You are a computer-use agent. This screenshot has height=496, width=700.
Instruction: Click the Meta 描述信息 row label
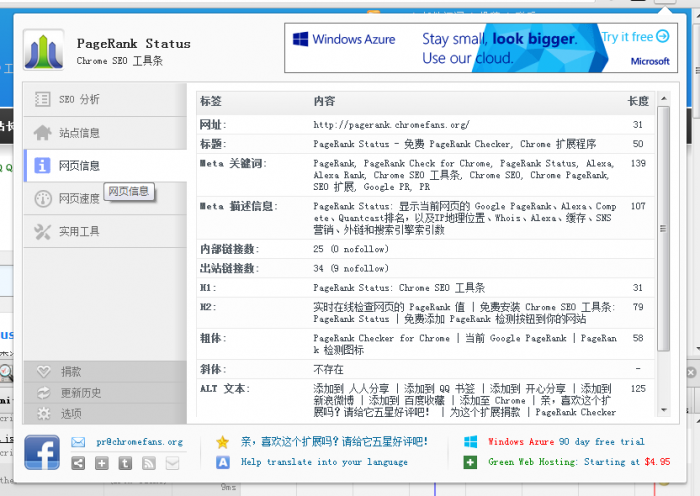238,206
